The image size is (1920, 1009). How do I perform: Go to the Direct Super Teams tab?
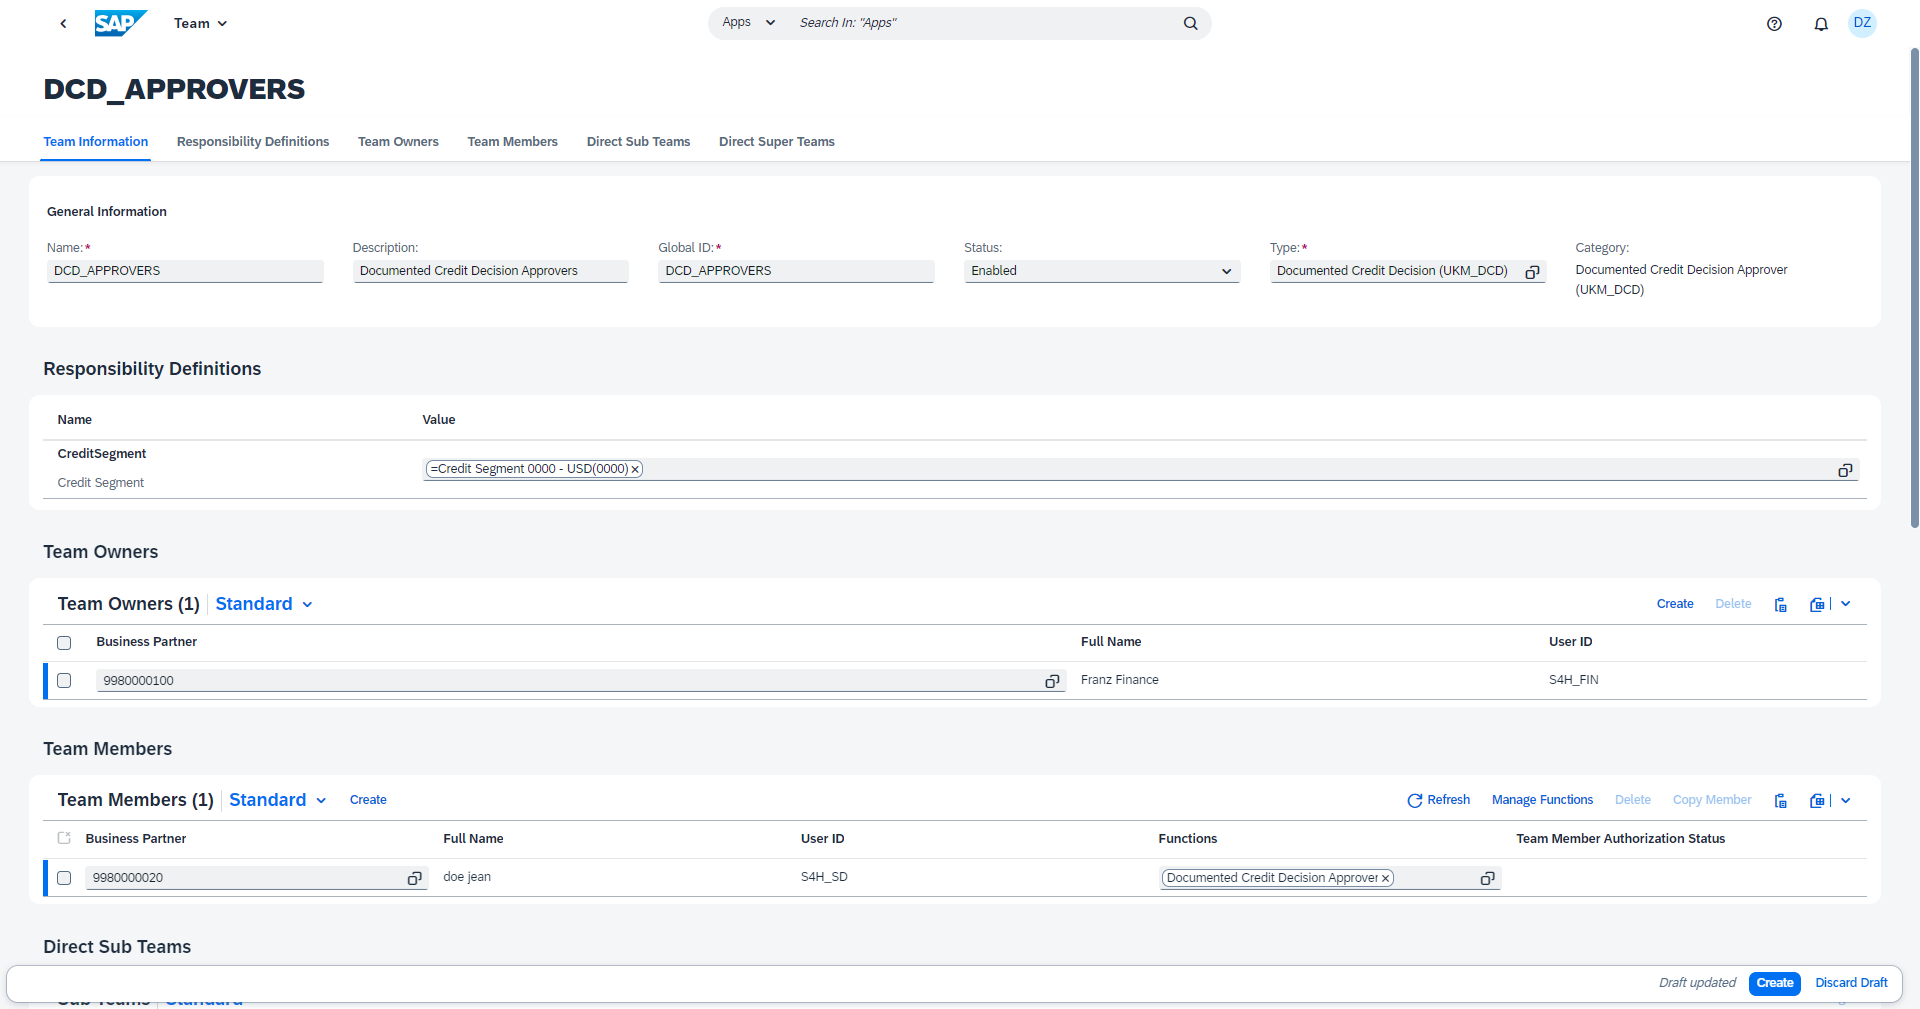776,142
